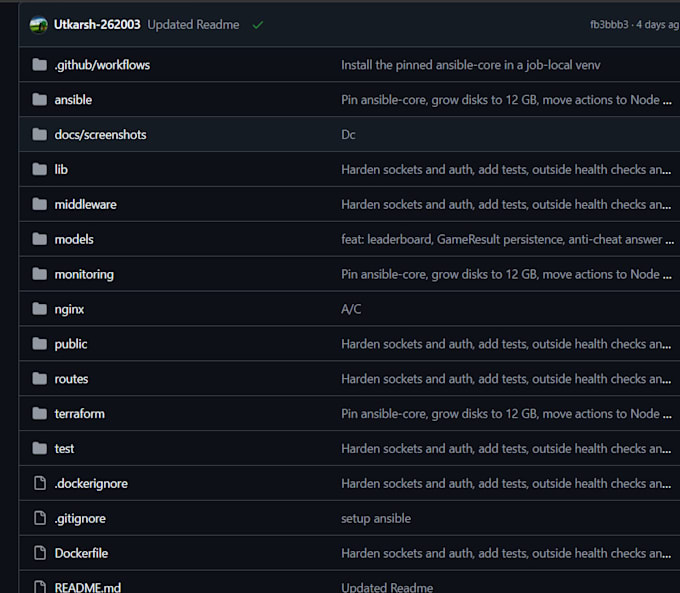Open the ansible row's 'Pin ansible-core' commit
This screenshot has width=680, height=593.
[x=506, y=100]
